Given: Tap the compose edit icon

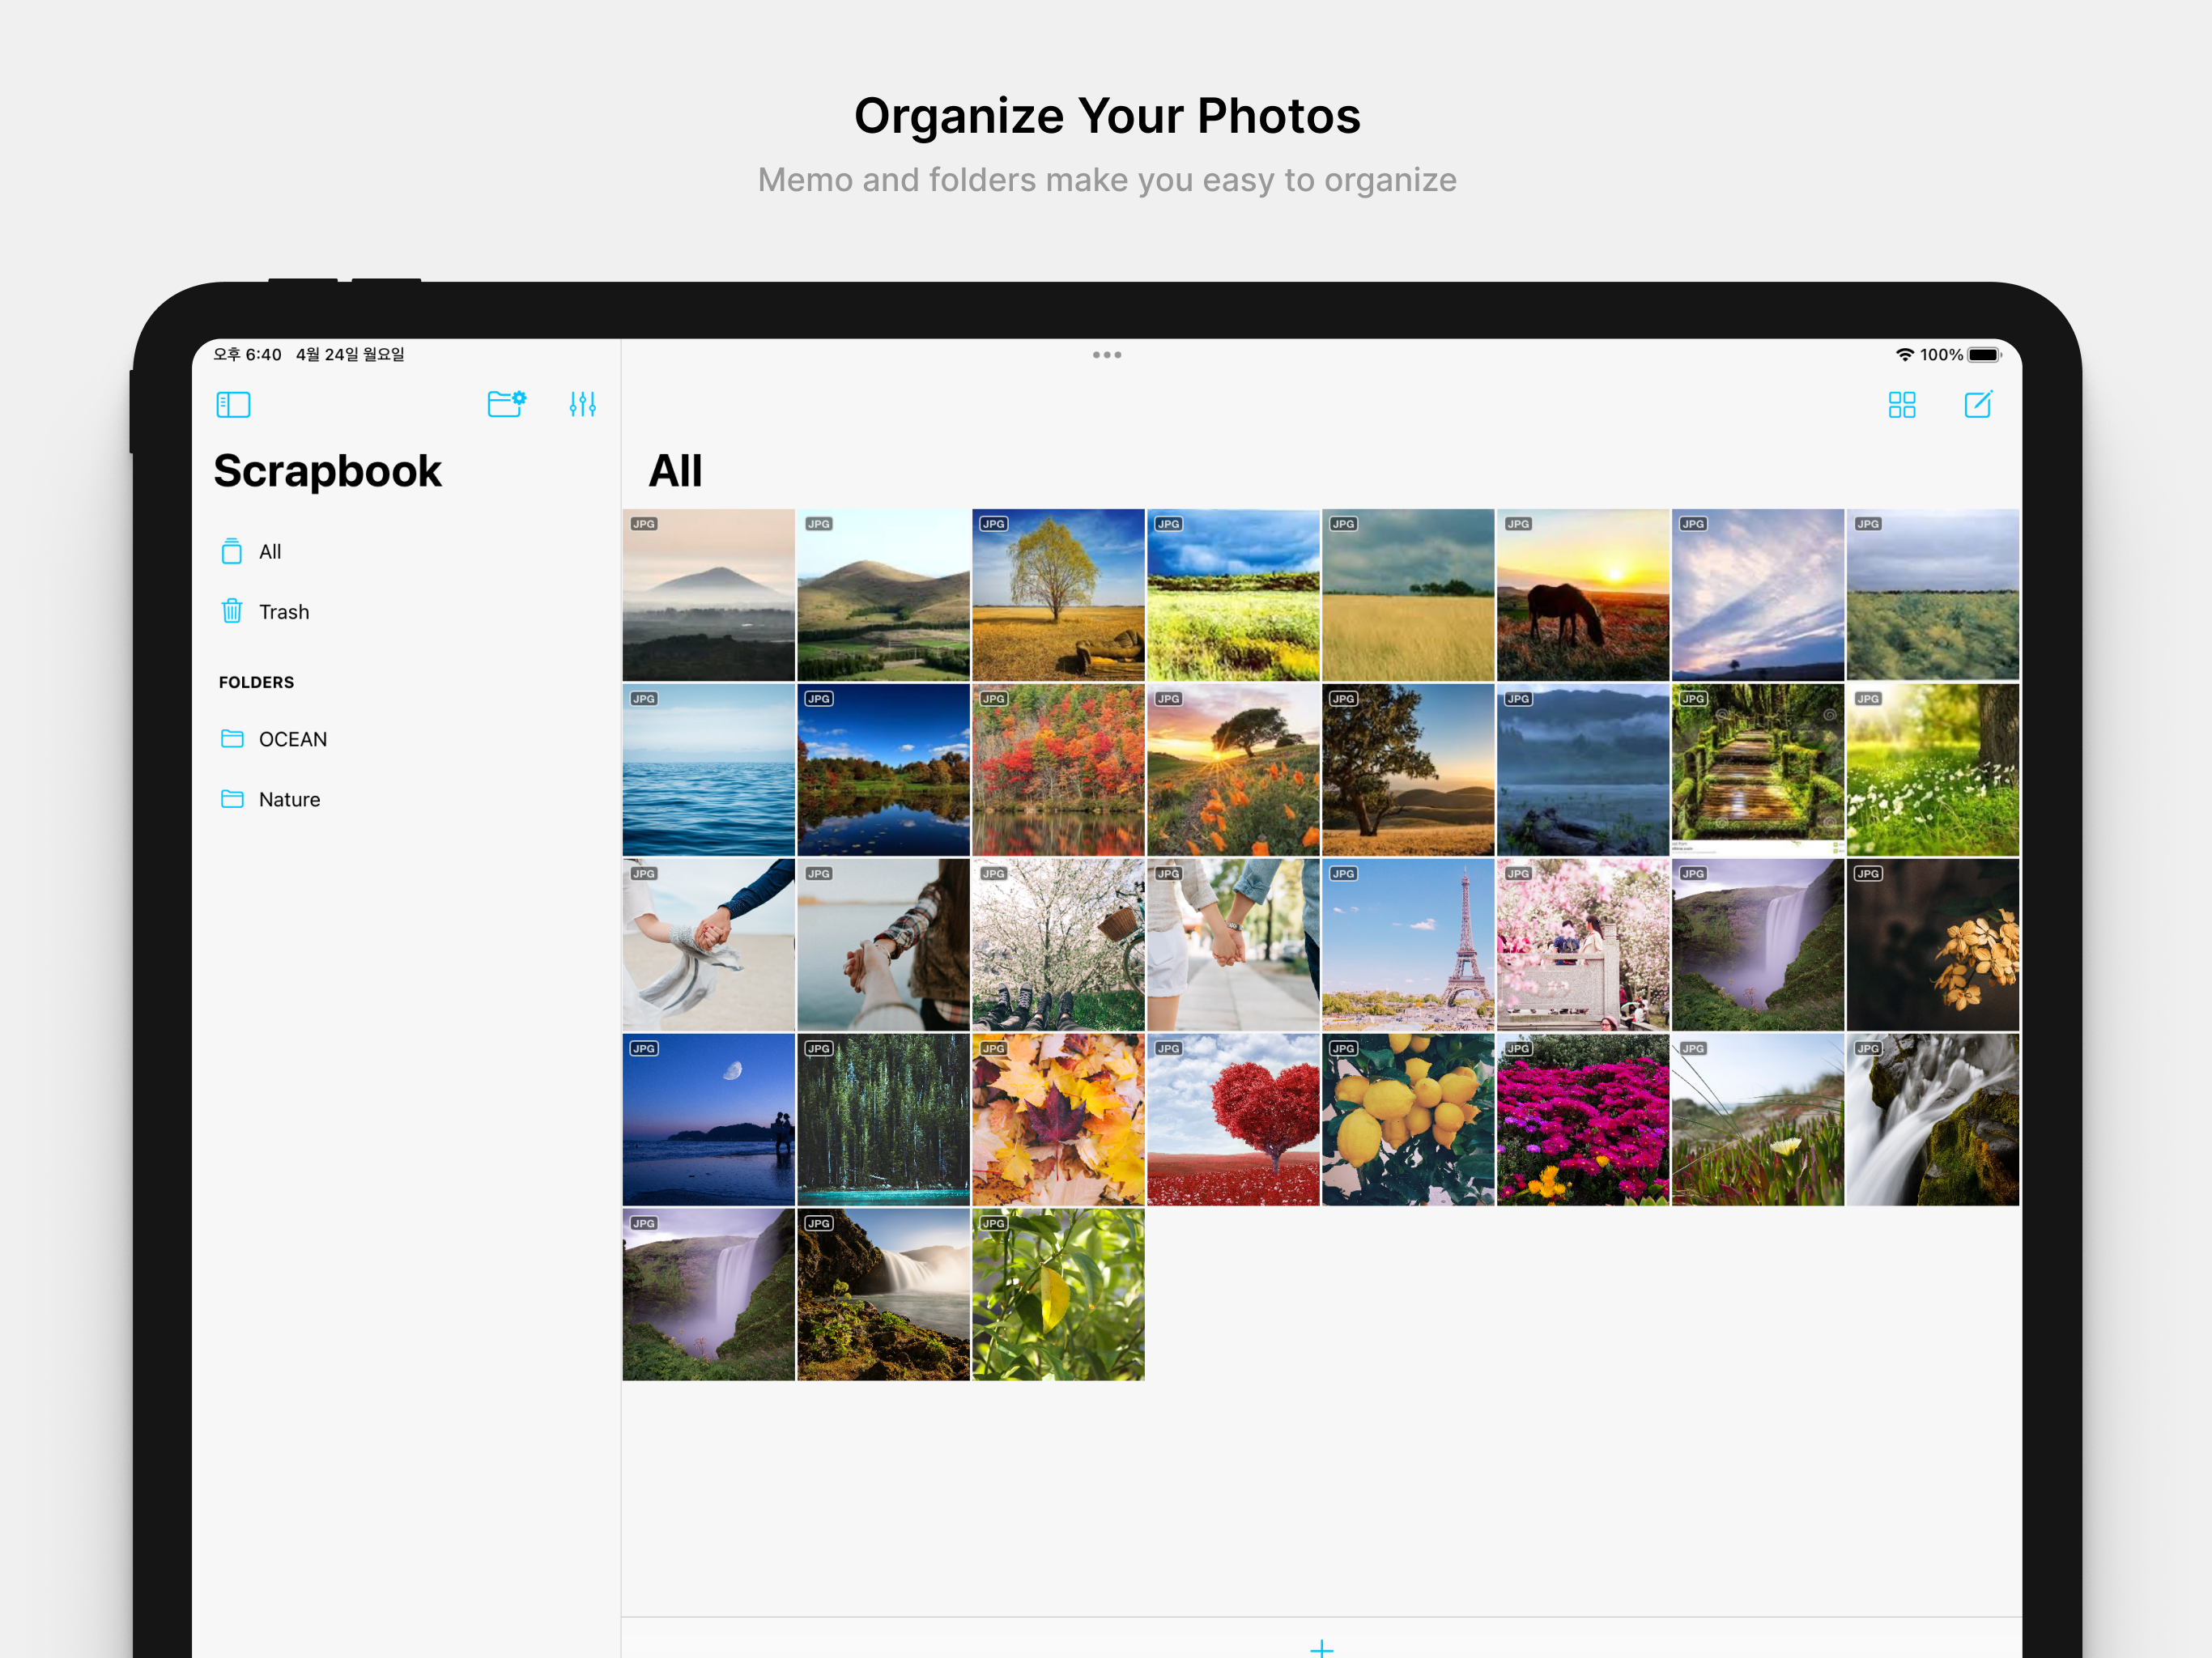Looking at the screenshot, I should point(1978,404).
